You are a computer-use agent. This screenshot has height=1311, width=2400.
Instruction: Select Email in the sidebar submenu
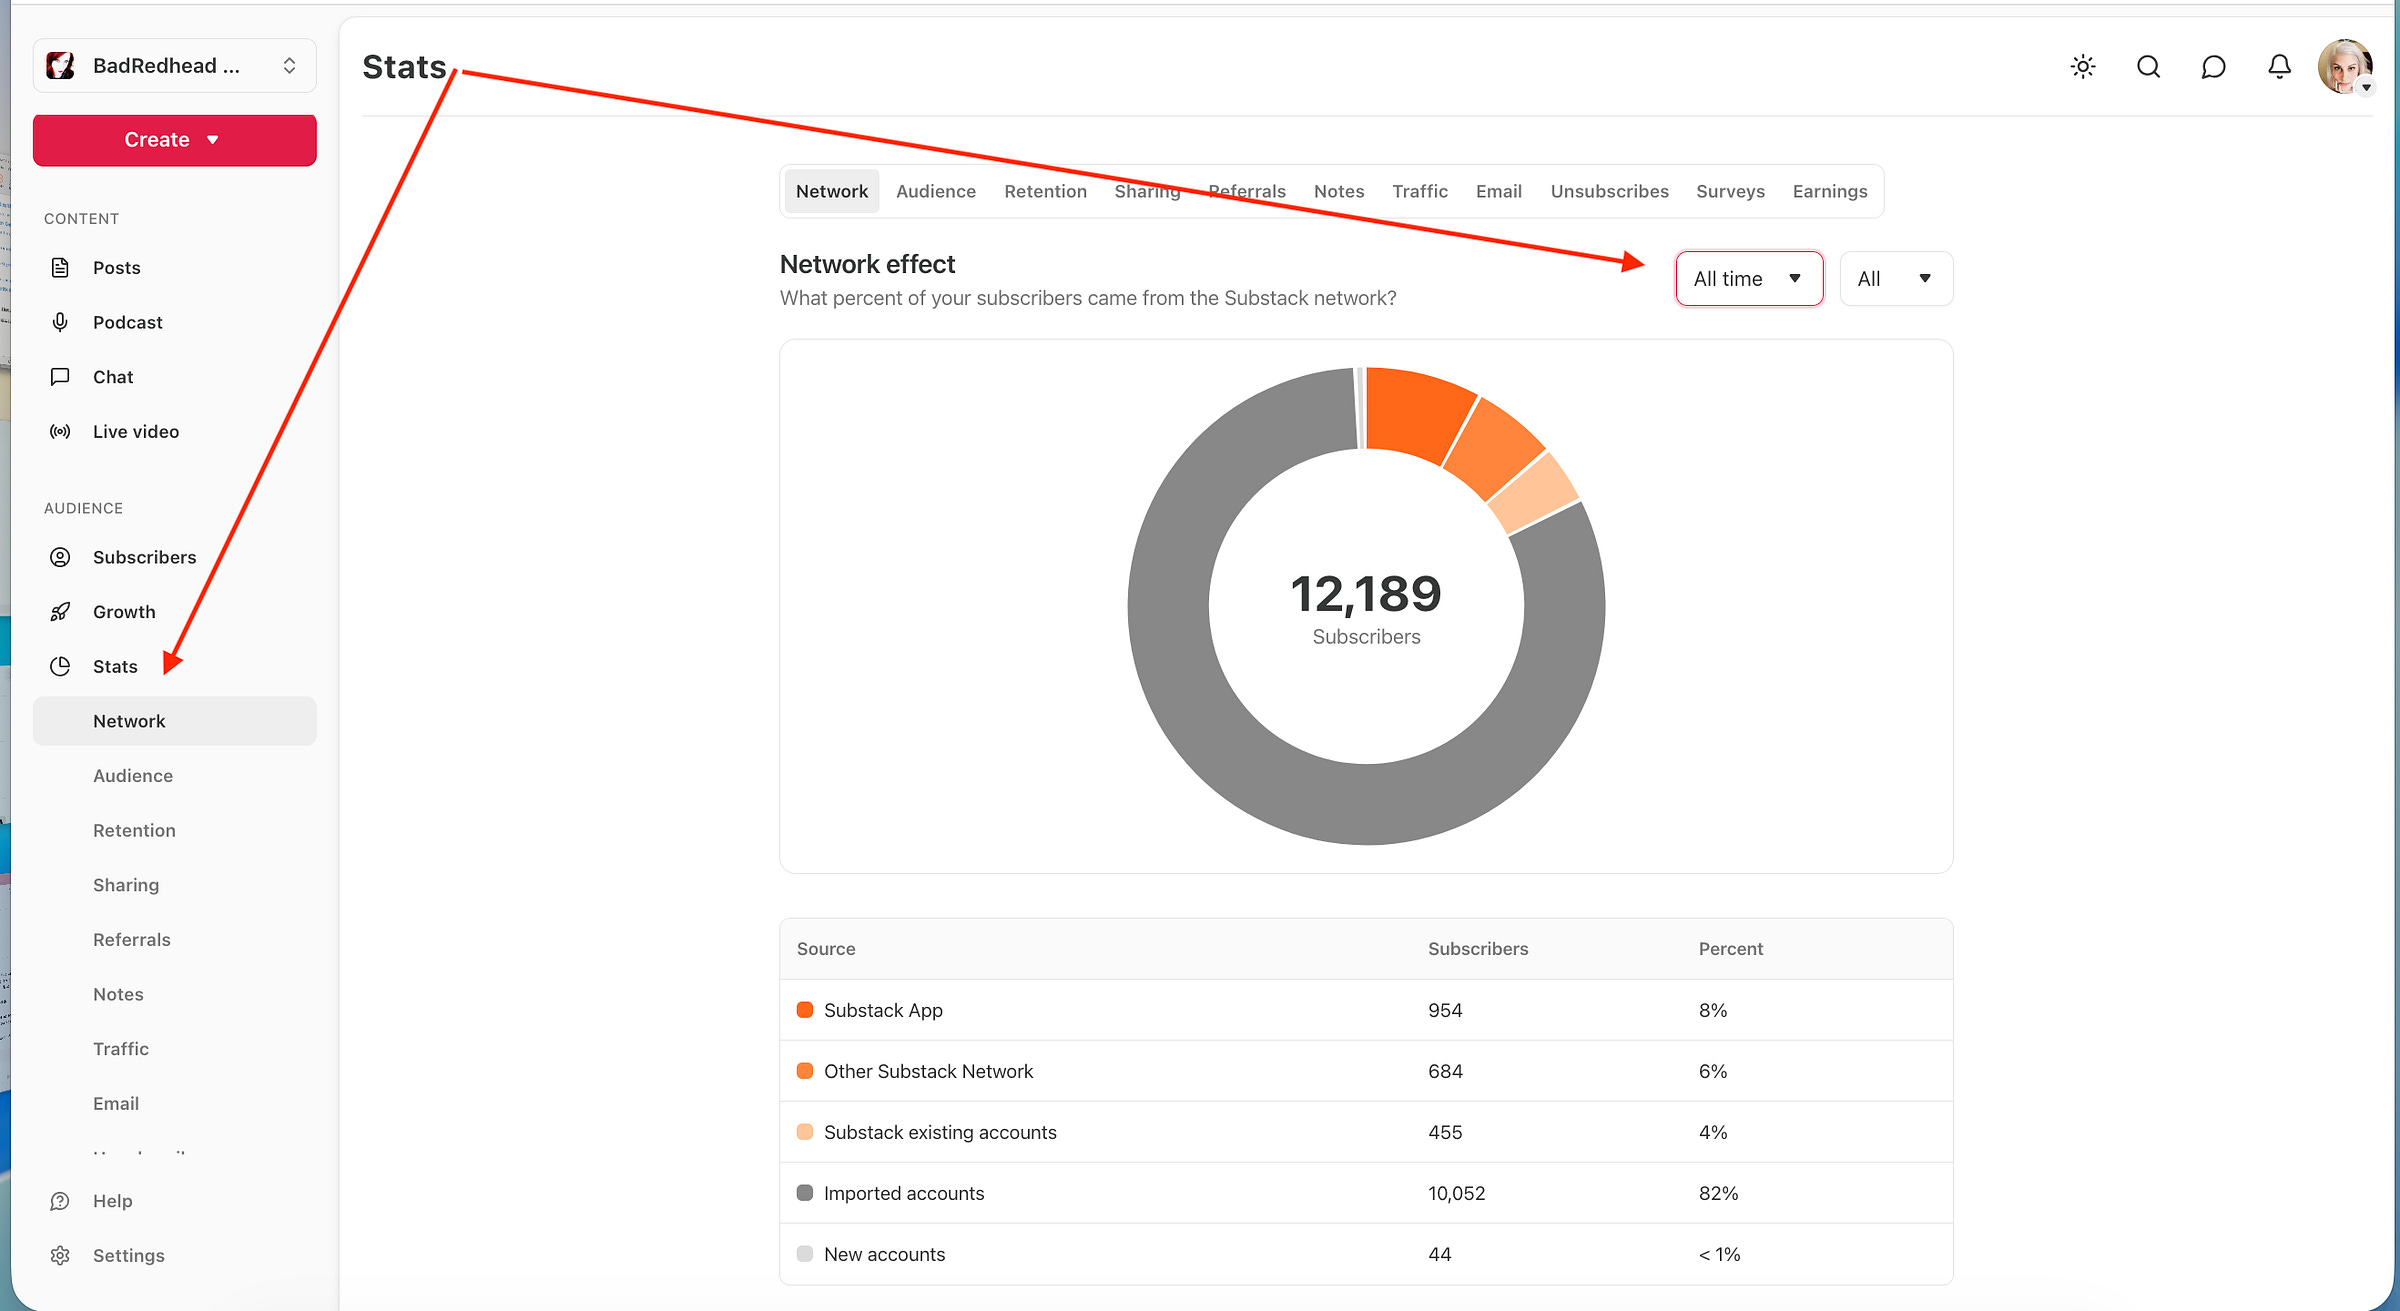(175, 1104)
